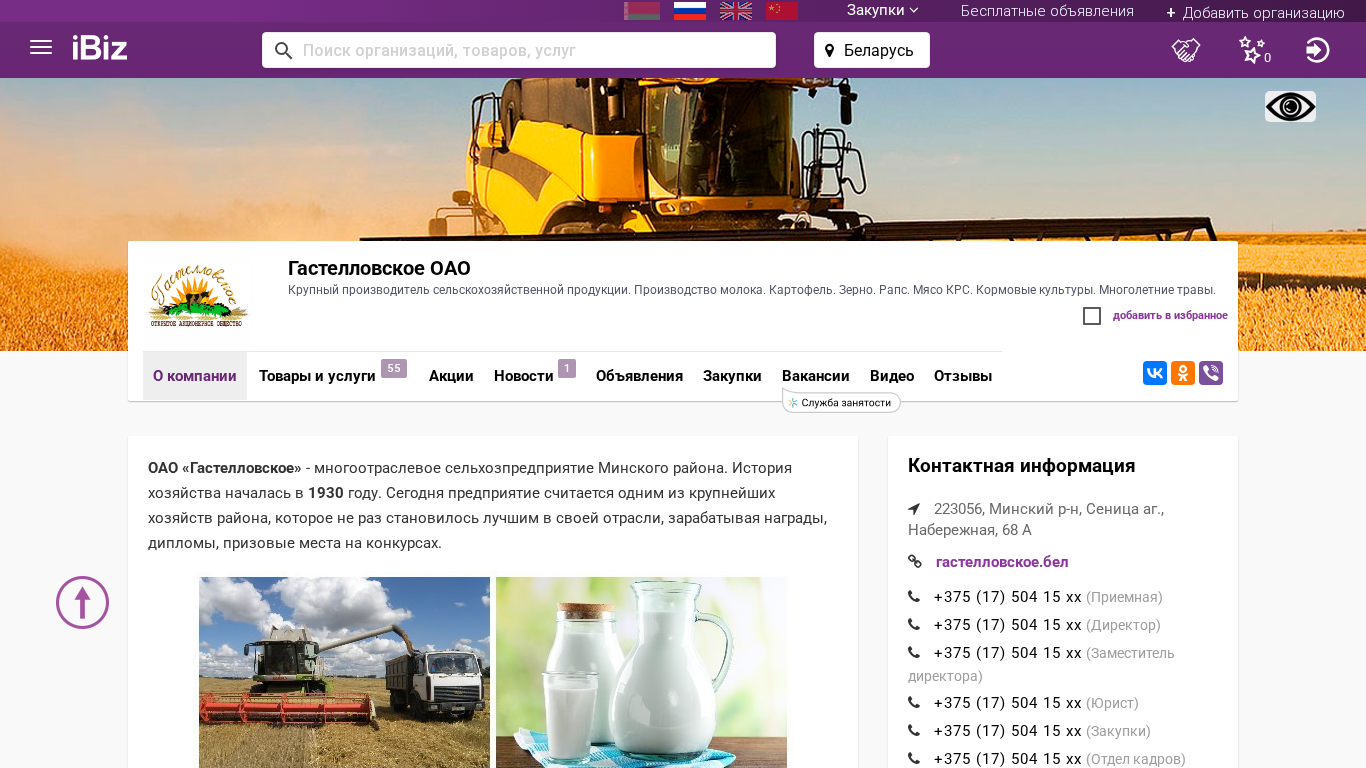Open the handshake partners icon
1366x768 pixels.
[x=1186, y=50]
